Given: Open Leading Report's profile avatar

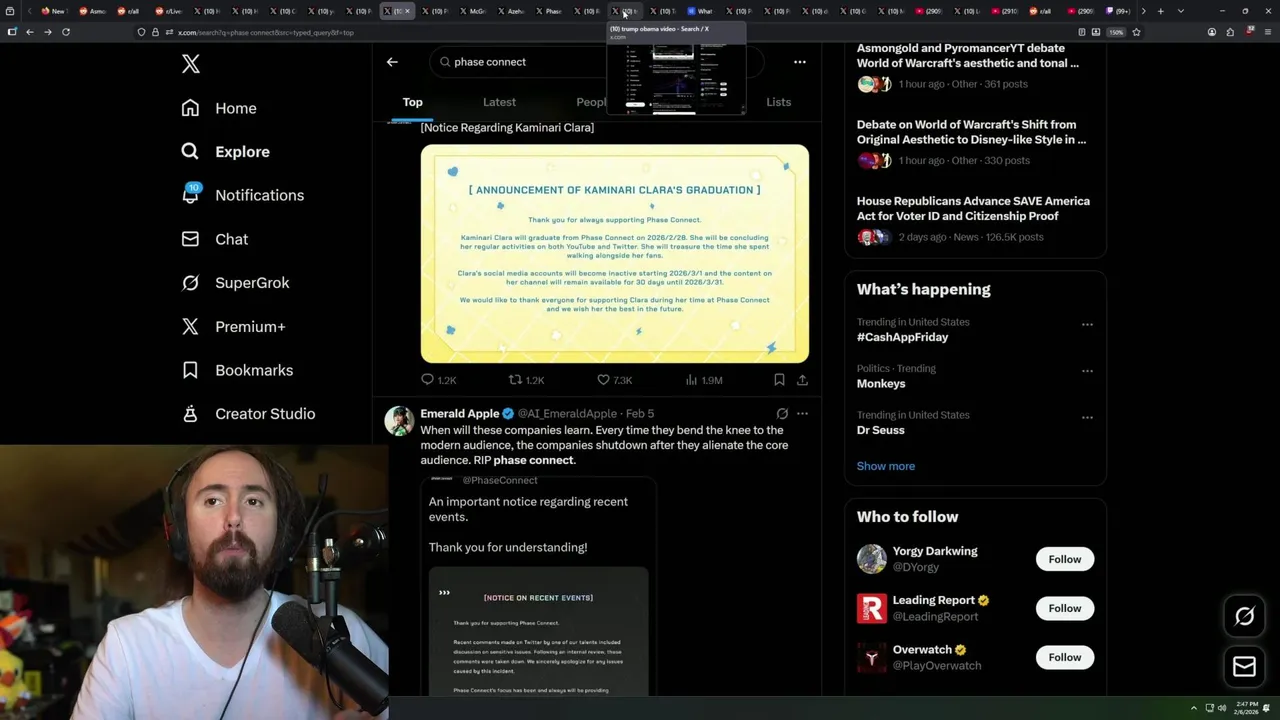Looking at the screenshot, I should pos(872,608).
